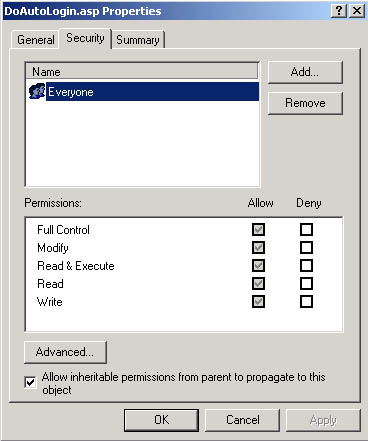Check Deny for Modify permission
The image size is (368, 441).
coord(306,248)
